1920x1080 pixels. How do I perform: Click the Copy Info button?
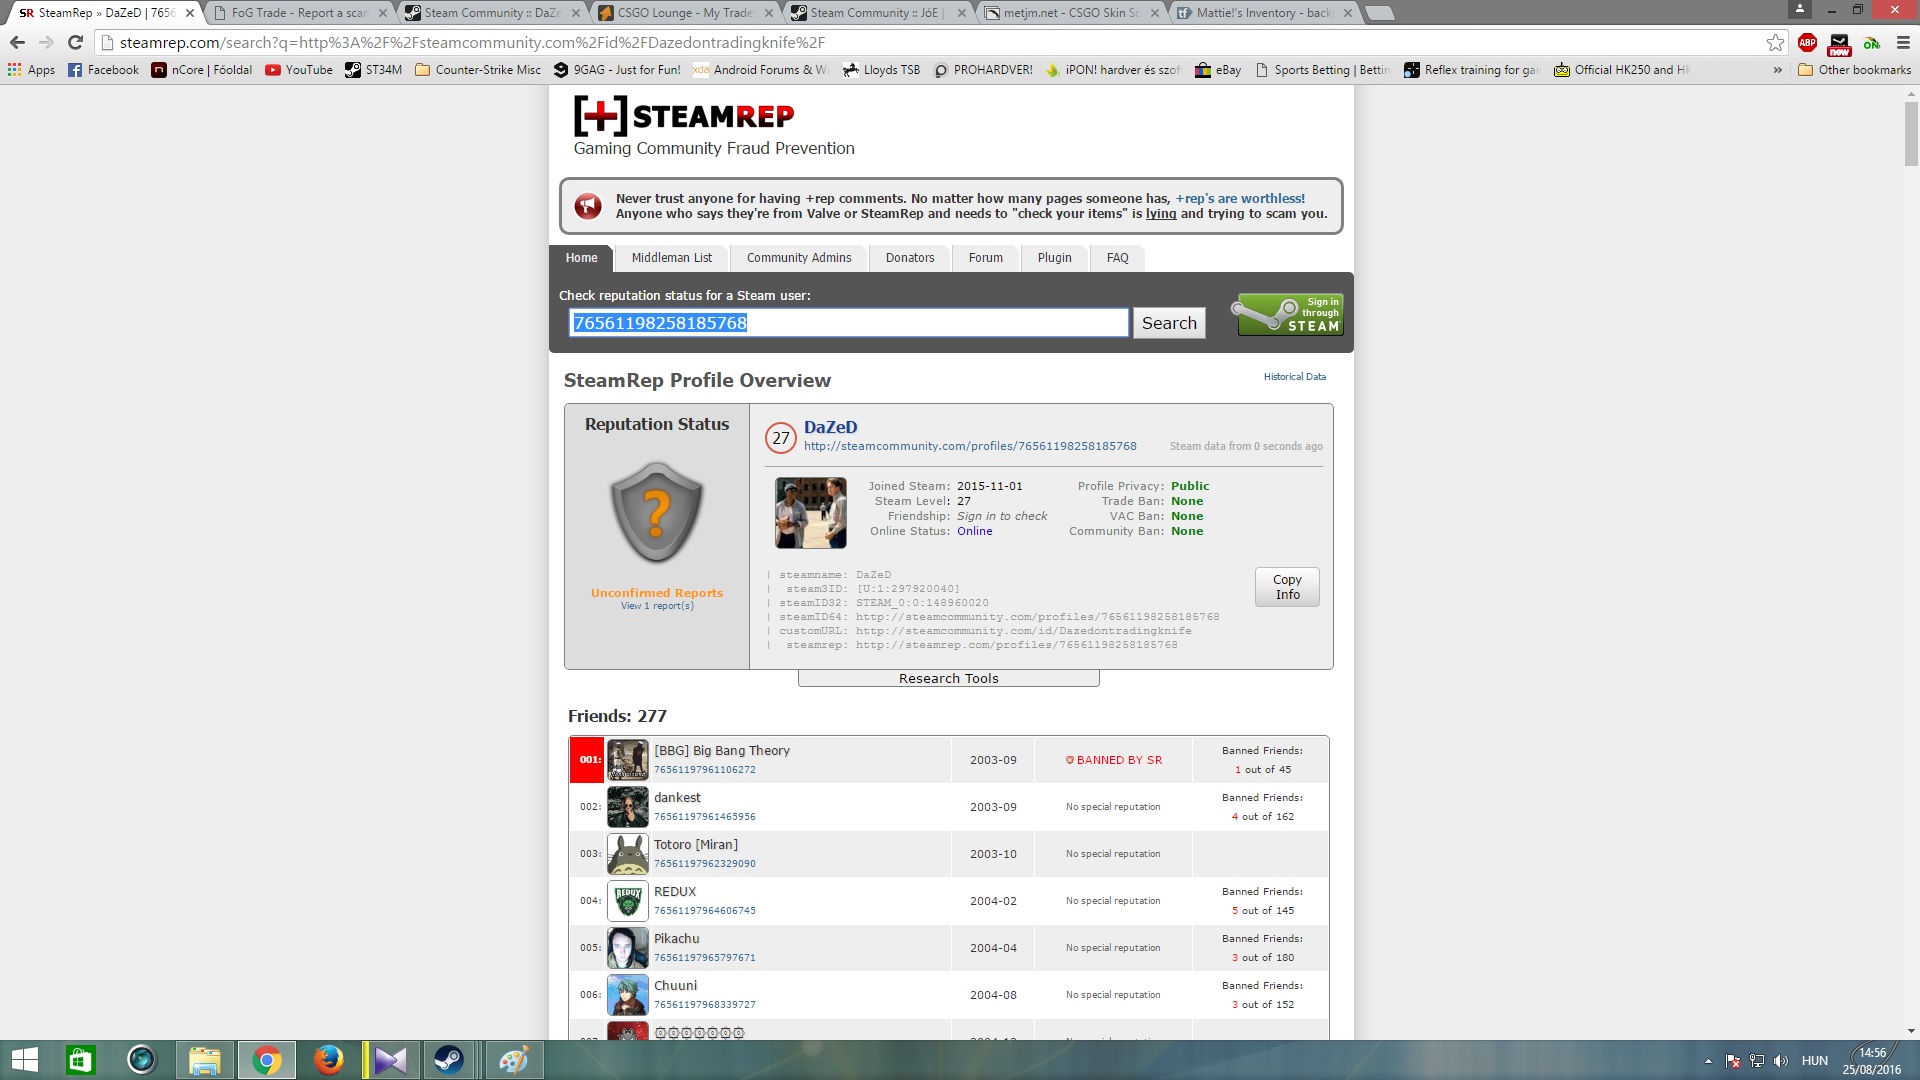click(1287, 587)
